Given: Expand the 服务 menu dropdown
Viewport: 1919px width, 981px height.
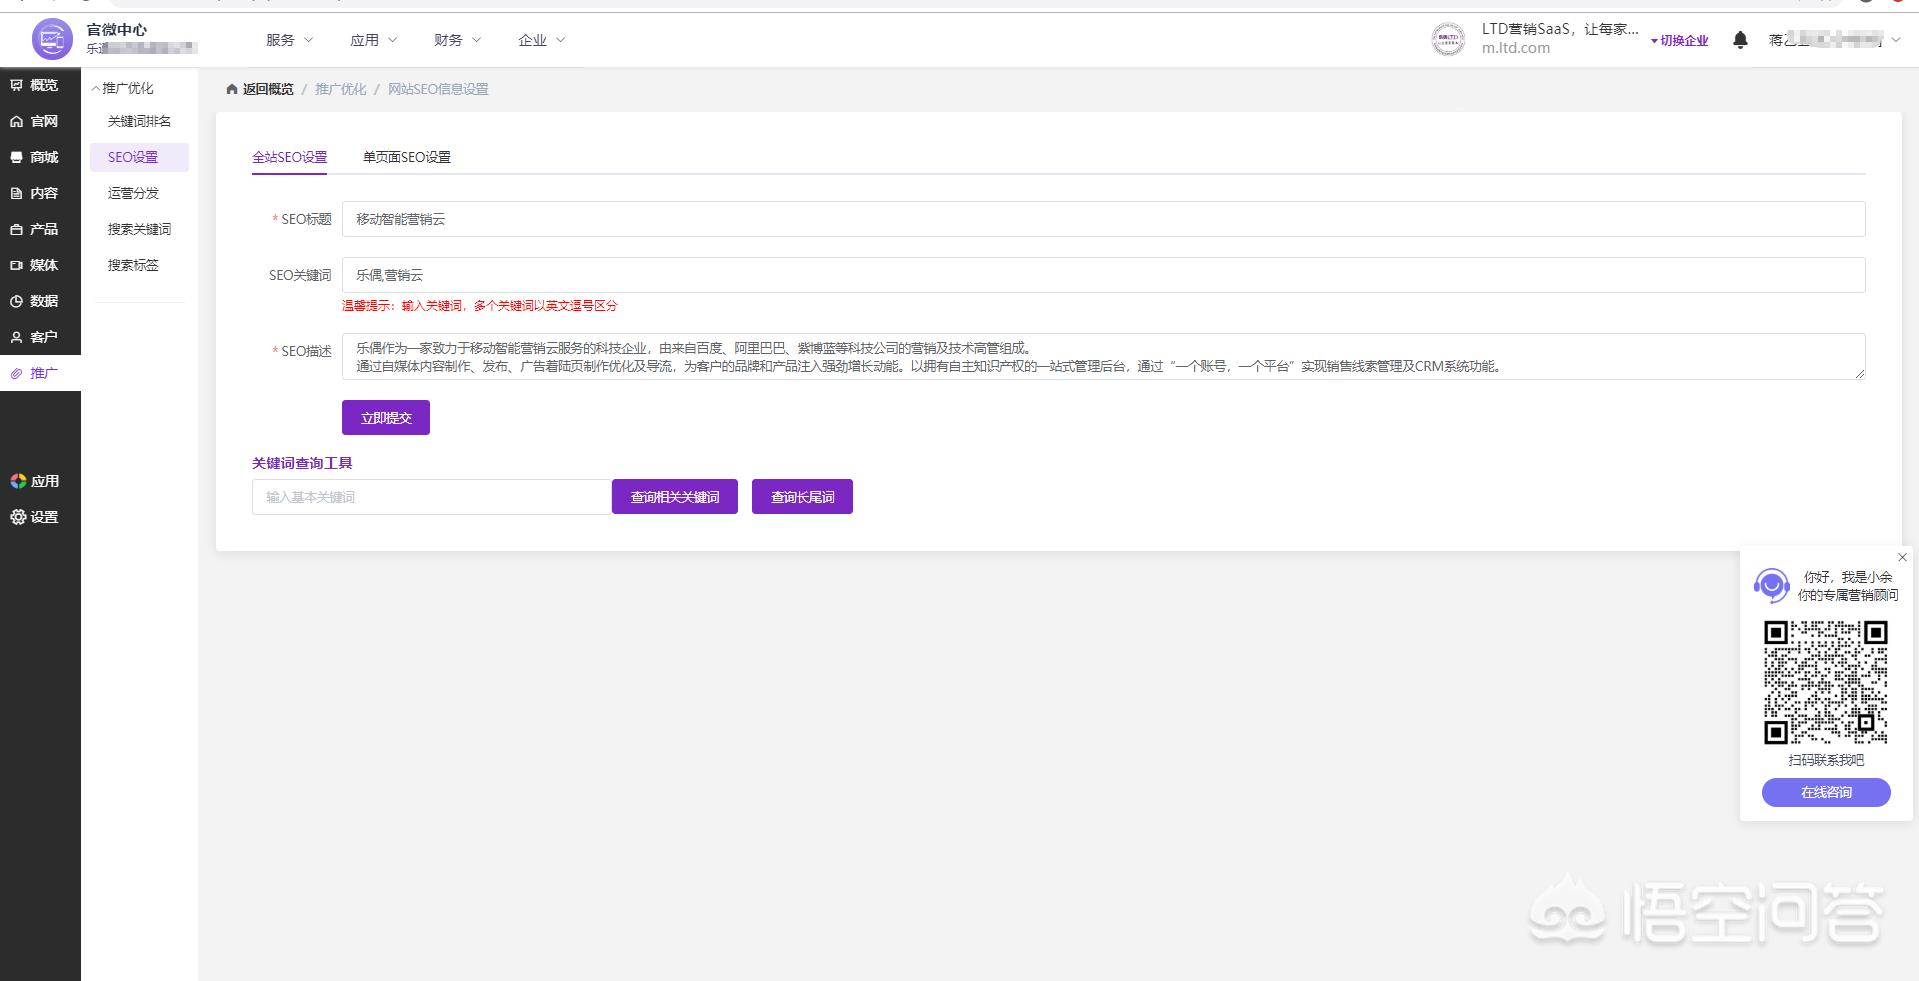Looking at the screenshot, I should click(x=288, y=40).
